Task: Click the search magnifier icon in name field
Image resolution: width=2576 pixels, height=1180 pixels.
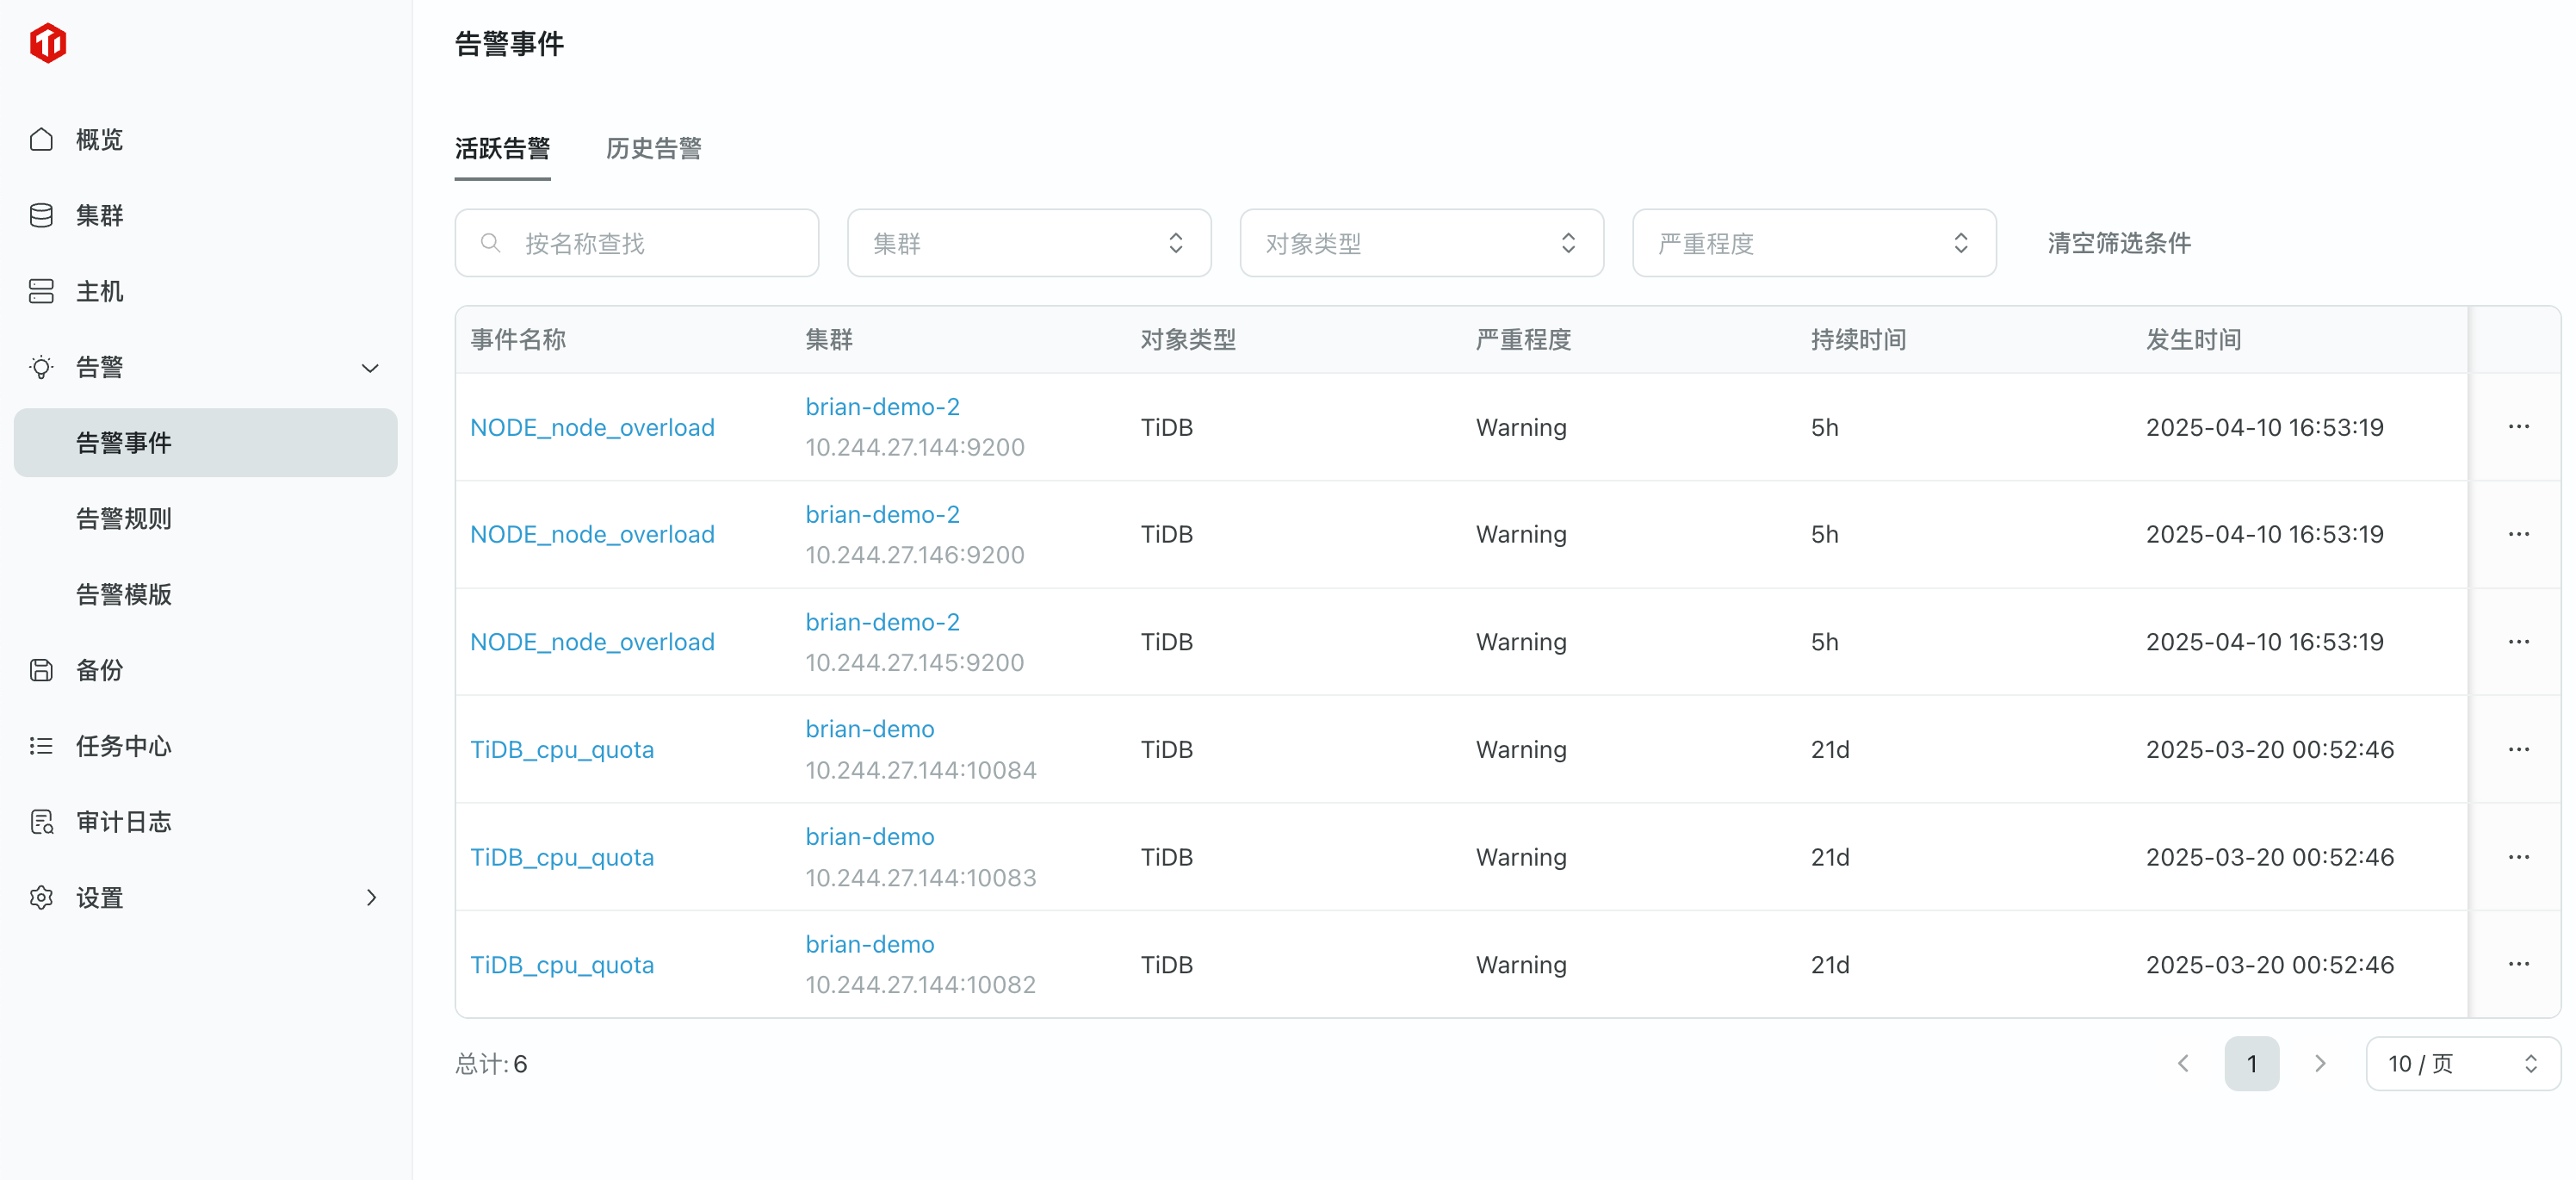Action: tap(490, 243)
